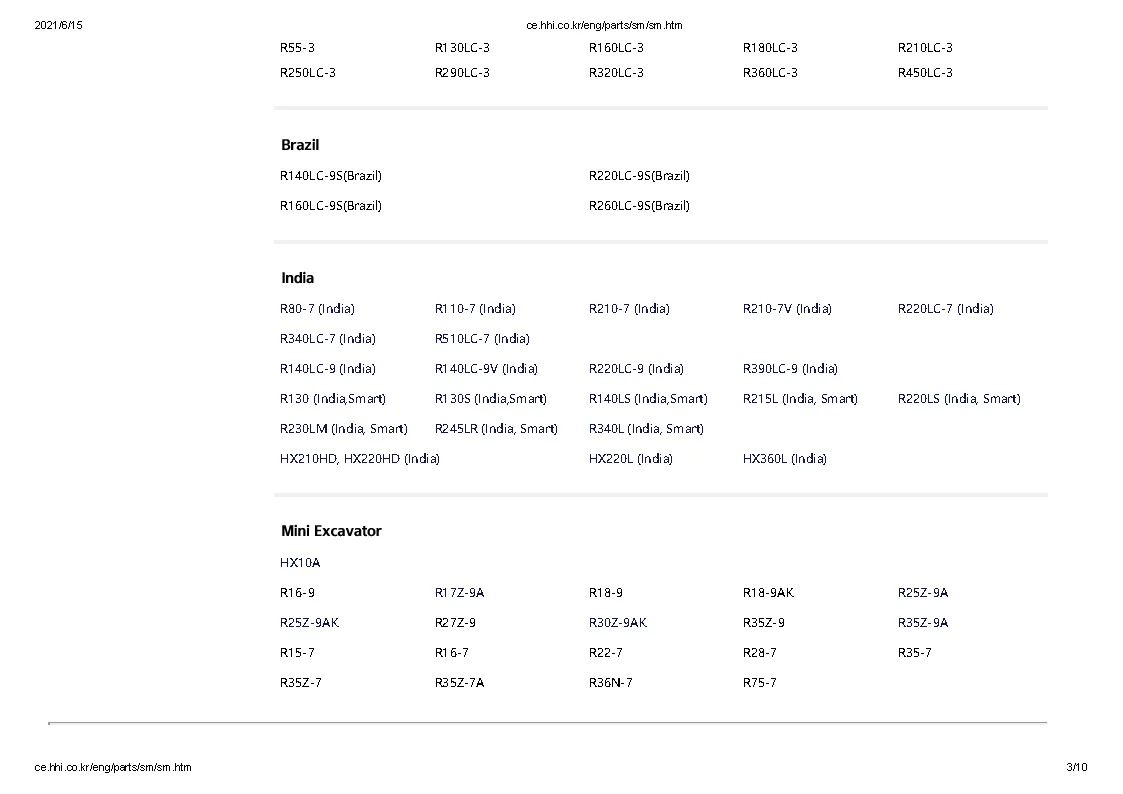Select the R210-7 (India) link
Screen dimensions: 1123x794
click(629, 309)
